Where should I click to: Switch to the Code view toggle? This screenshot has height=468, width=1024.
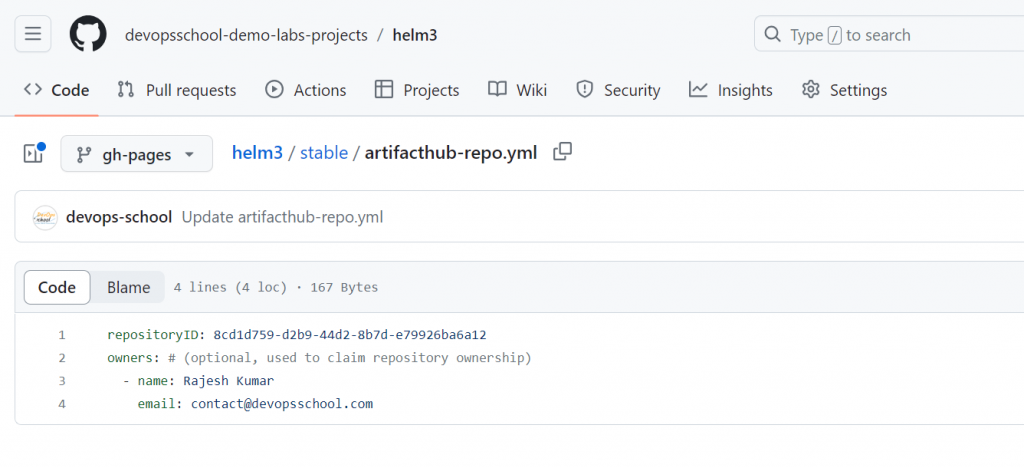point(57,287)
